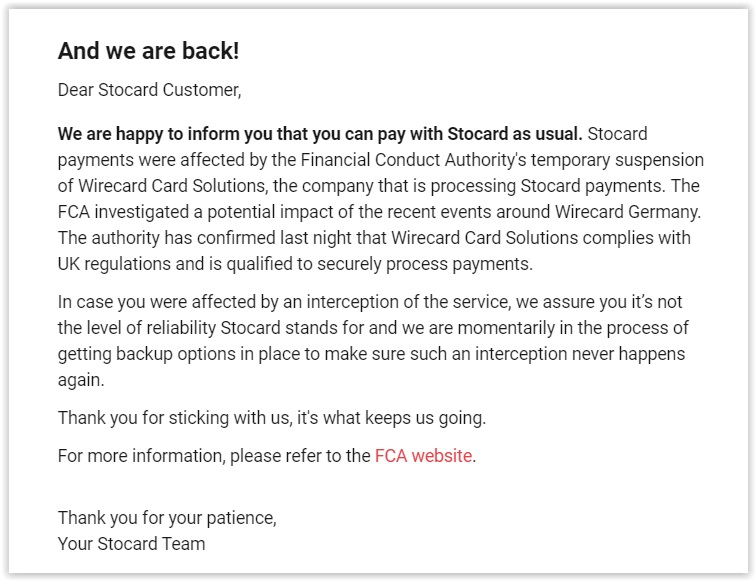756x581 pixels.
Task: Click the bold 'We are happy to inform you' sentence
Action: coord(320,134)
